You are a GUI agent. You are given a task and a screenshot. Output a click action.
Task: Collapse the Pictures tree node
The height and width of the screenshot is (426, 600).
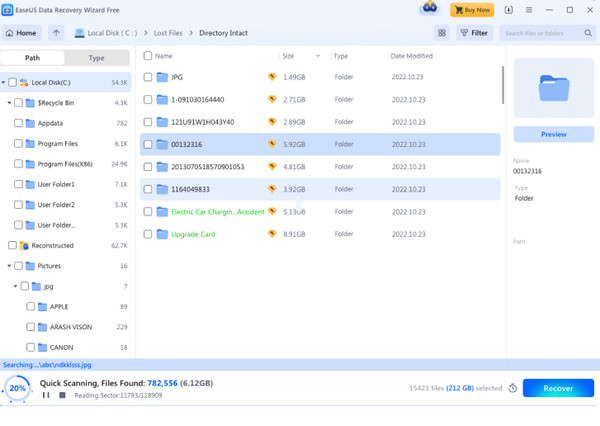tap(9, 266)
